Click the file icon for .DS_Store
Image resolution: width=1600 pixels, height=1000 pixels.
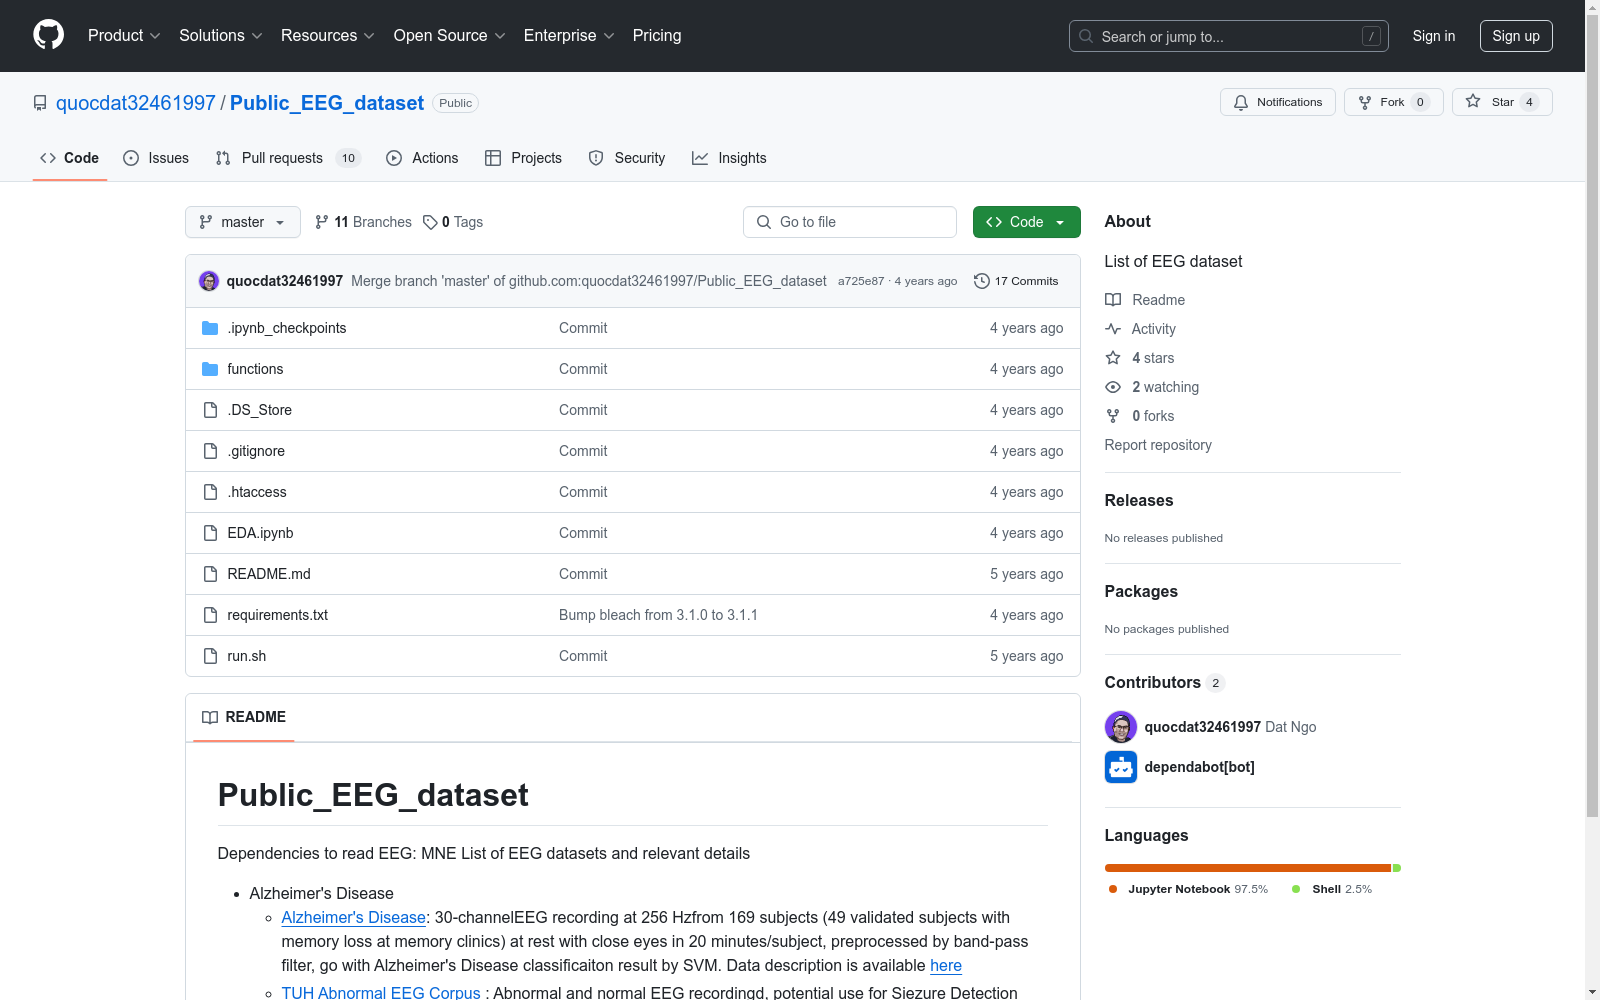210,410
